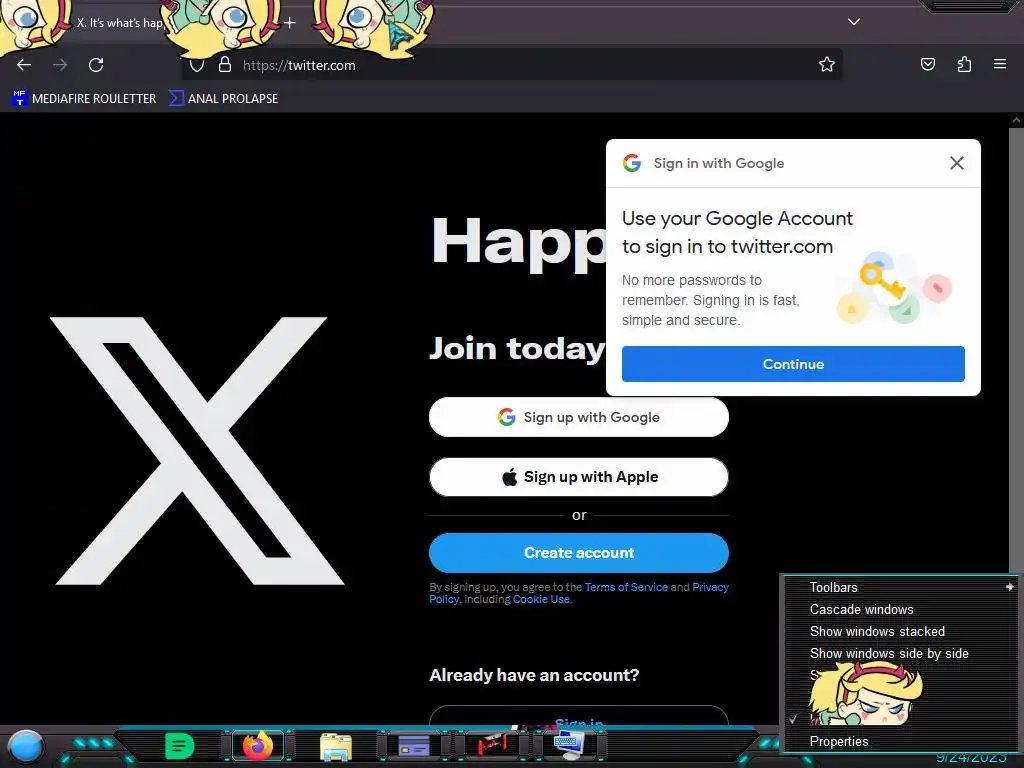Open the purple card app taskbar icon
Viewport: 1024px width, 768px height.
tap(413, 745)
